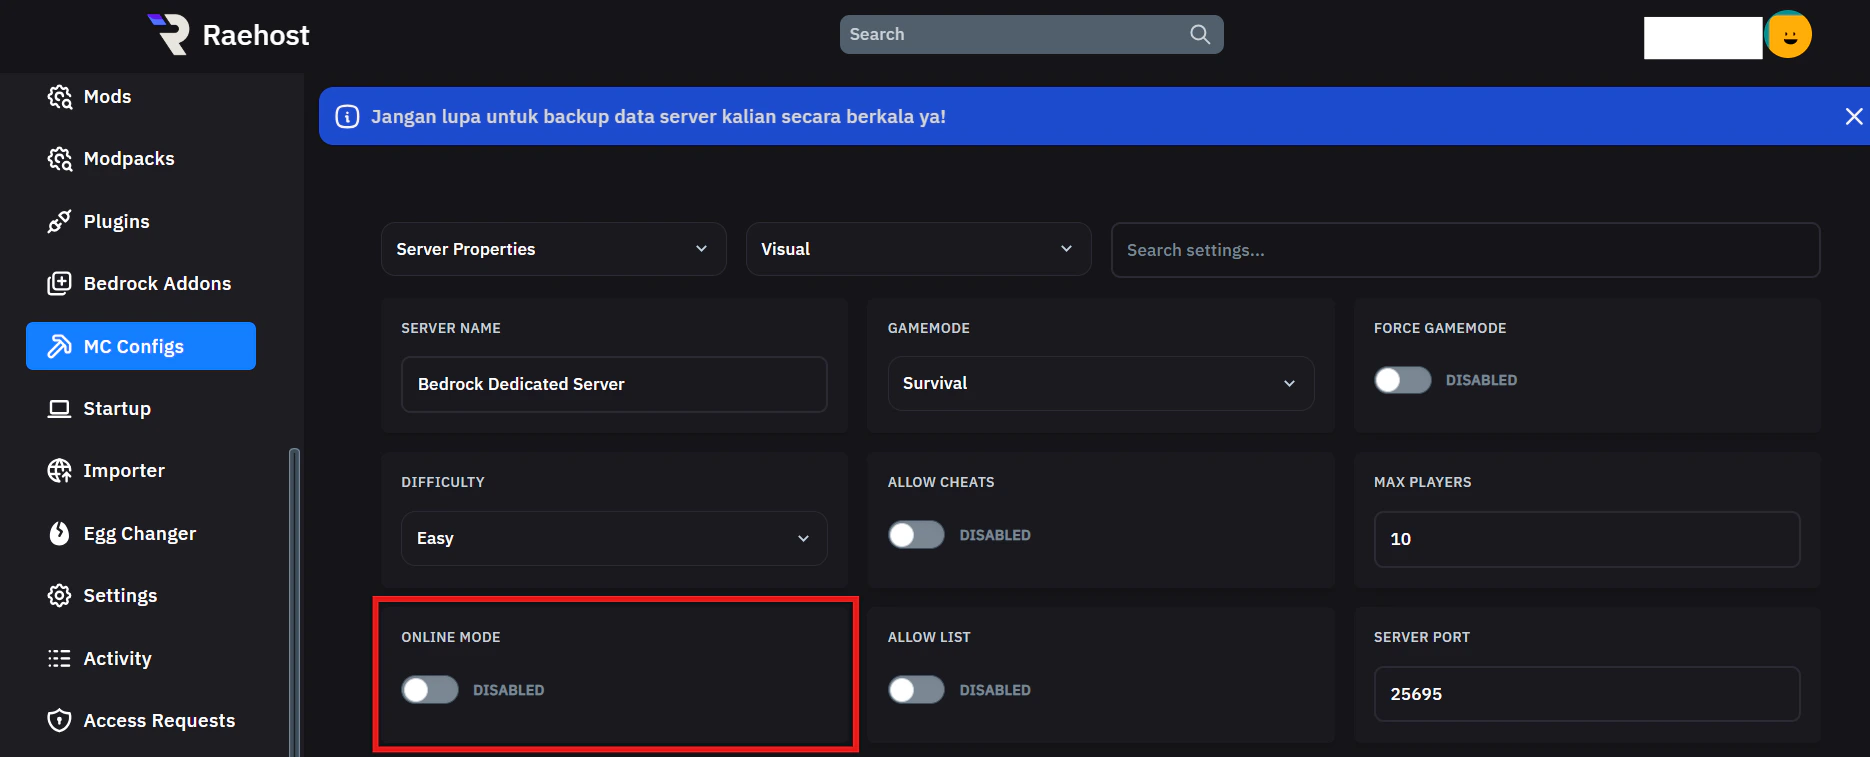1870x757 pixels.
Task: Click the SERVER NAME label
Action: 451,328
